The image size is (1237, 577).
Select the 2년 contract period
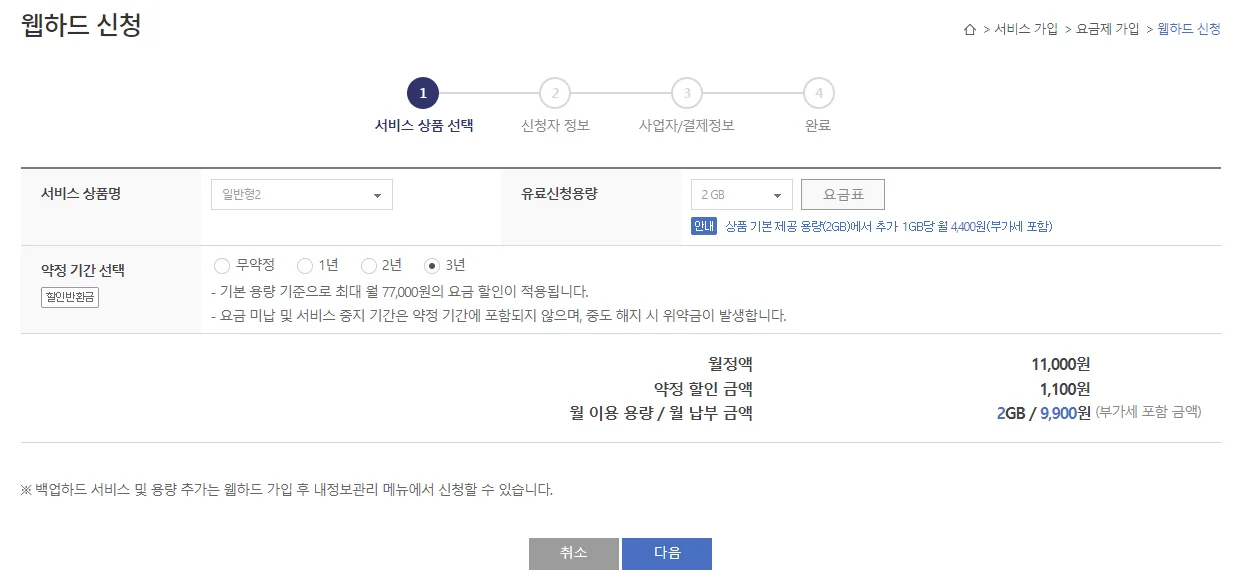pyautogui.click(x=369, y=266)
